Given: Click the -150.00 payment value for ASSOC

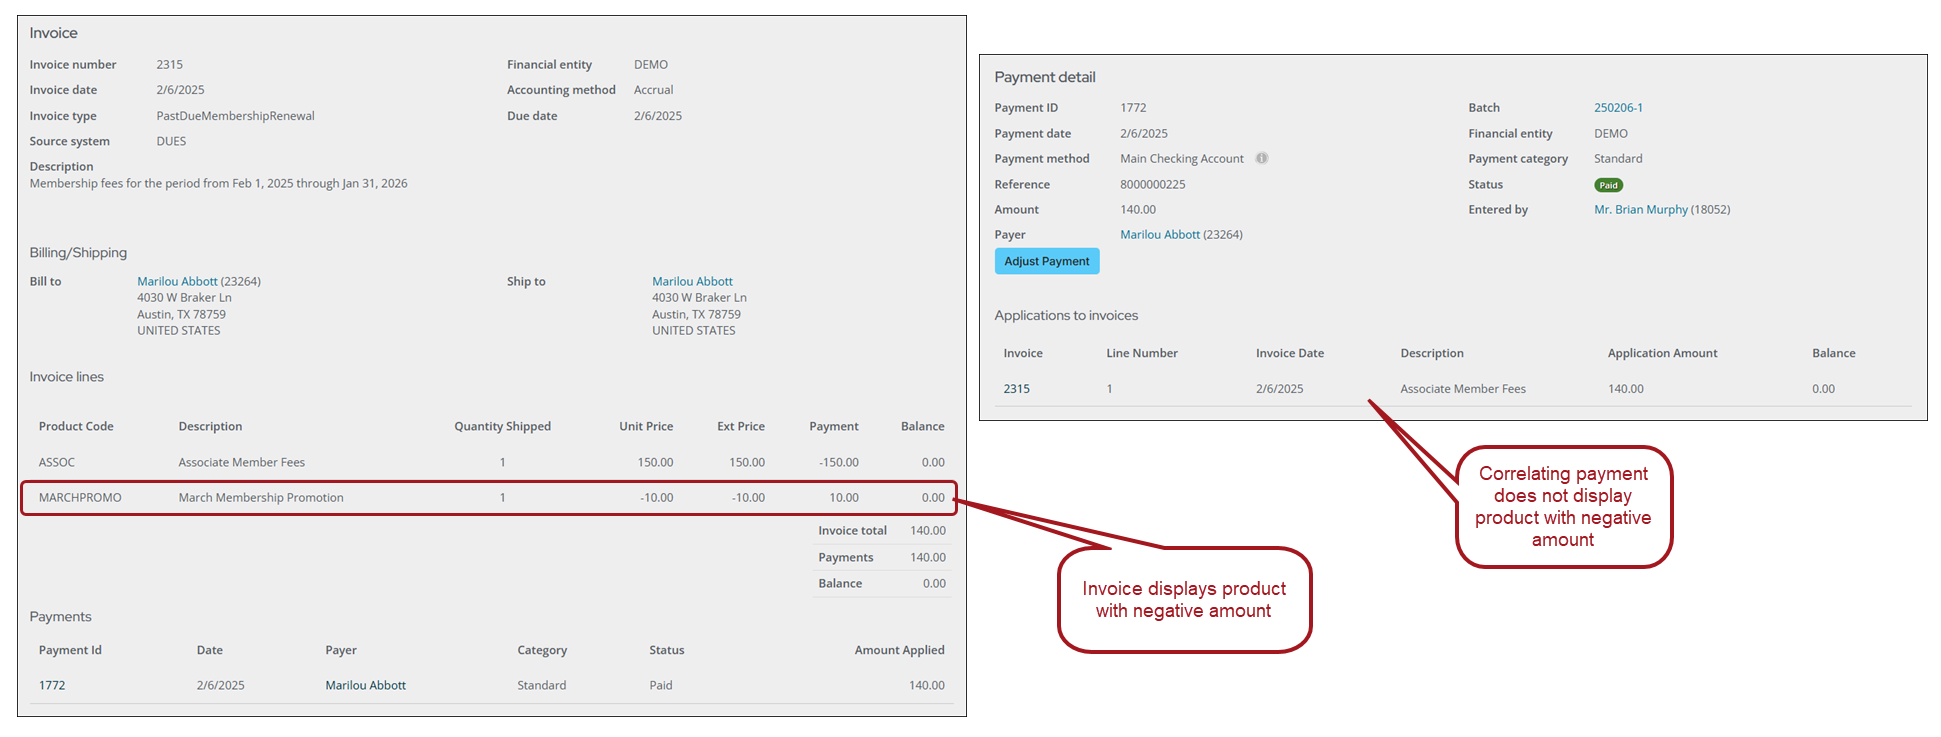Looking at the screenshot, I should (x=838, y=462).
